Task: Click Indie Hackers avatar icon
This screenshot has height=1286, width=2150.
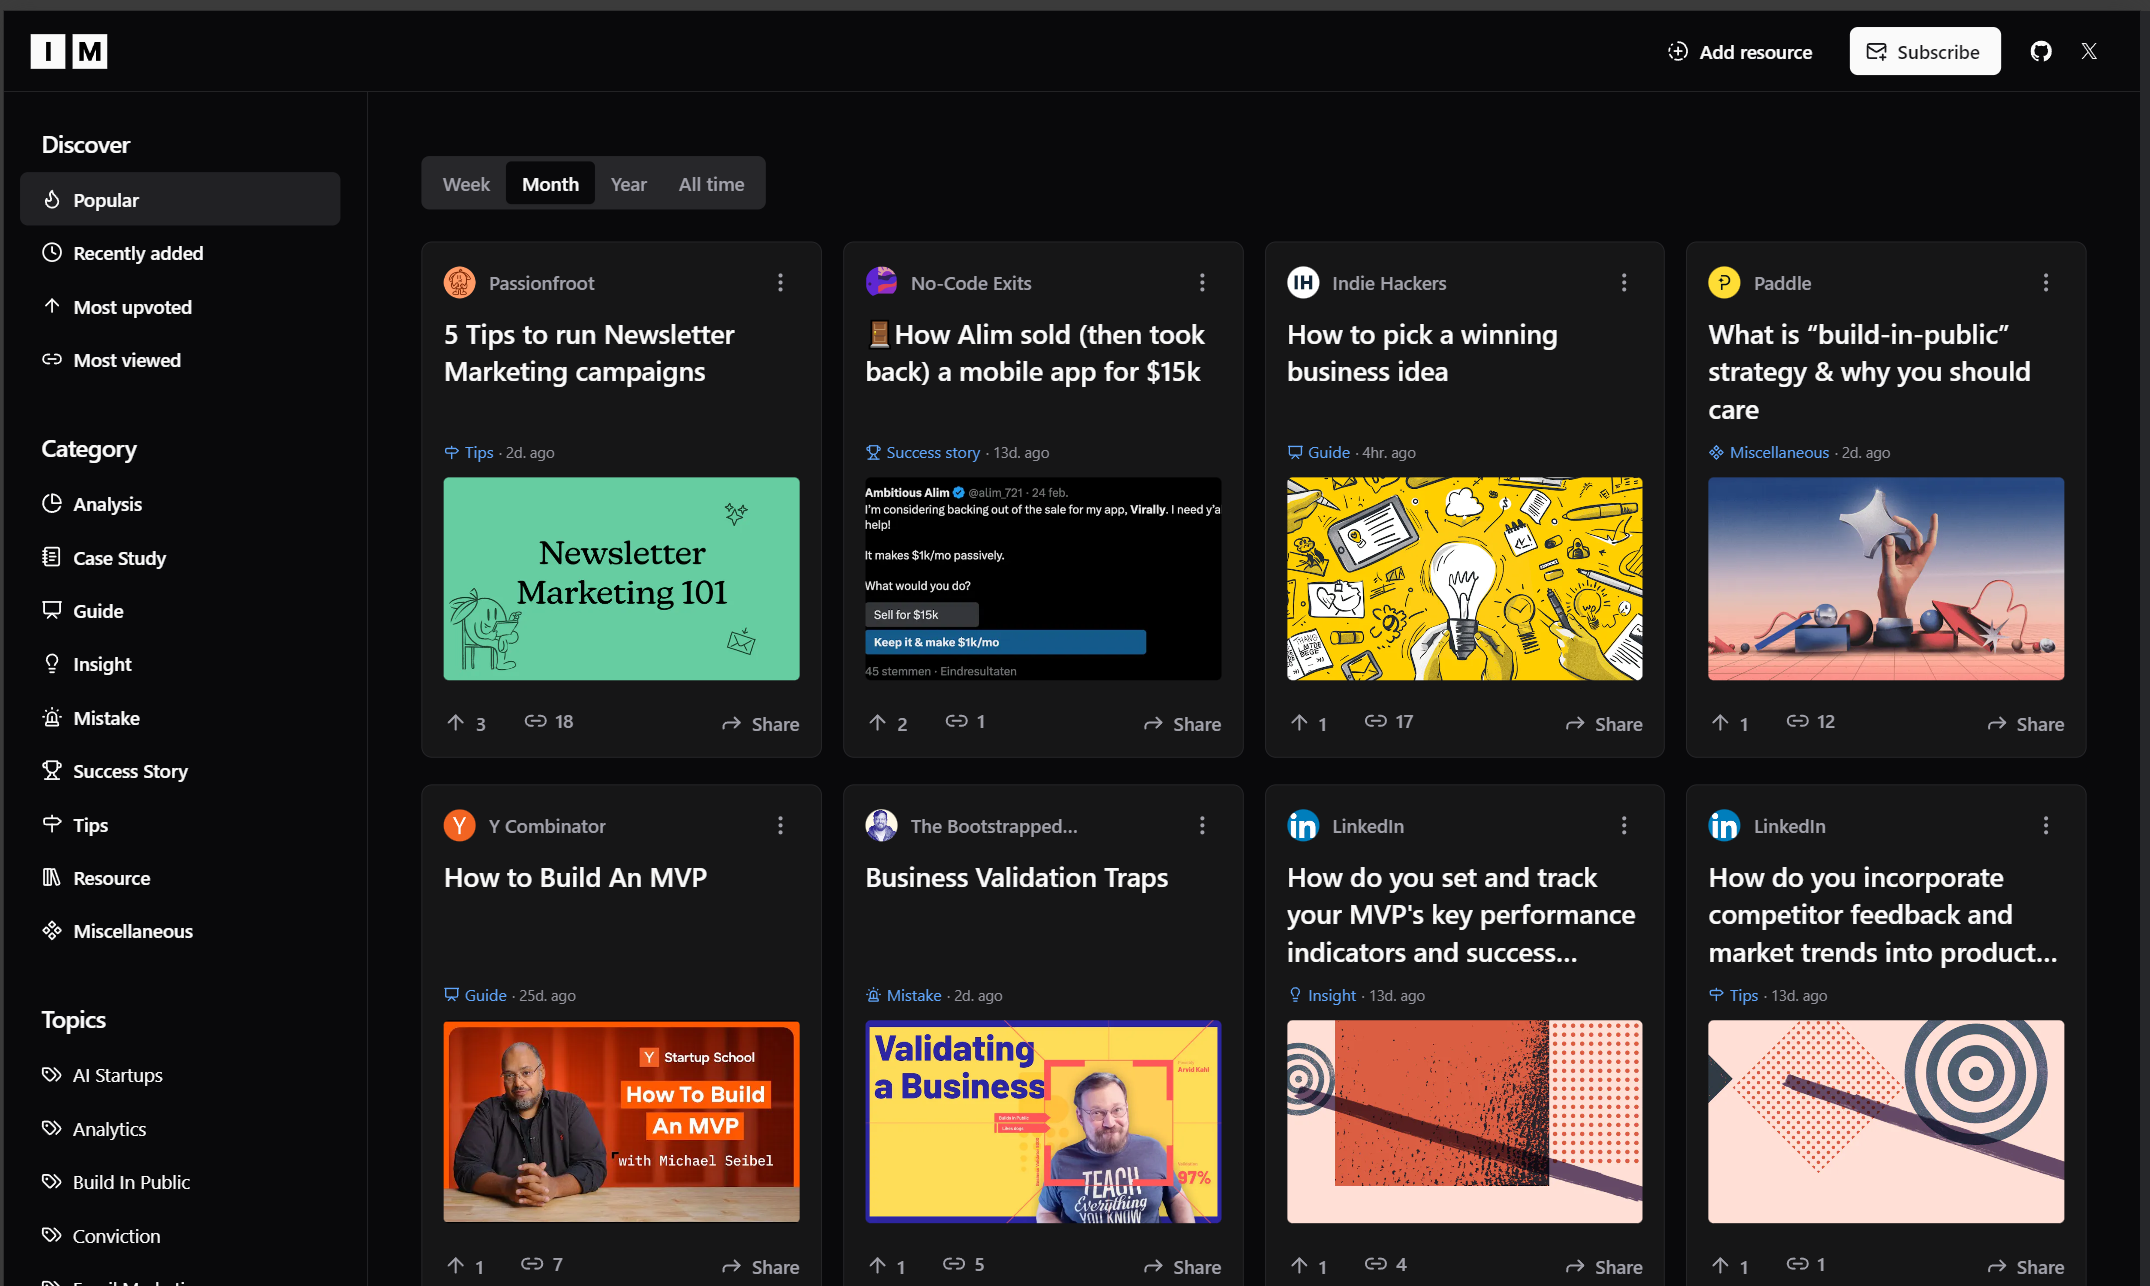Action: click(x=1303, y=282)
